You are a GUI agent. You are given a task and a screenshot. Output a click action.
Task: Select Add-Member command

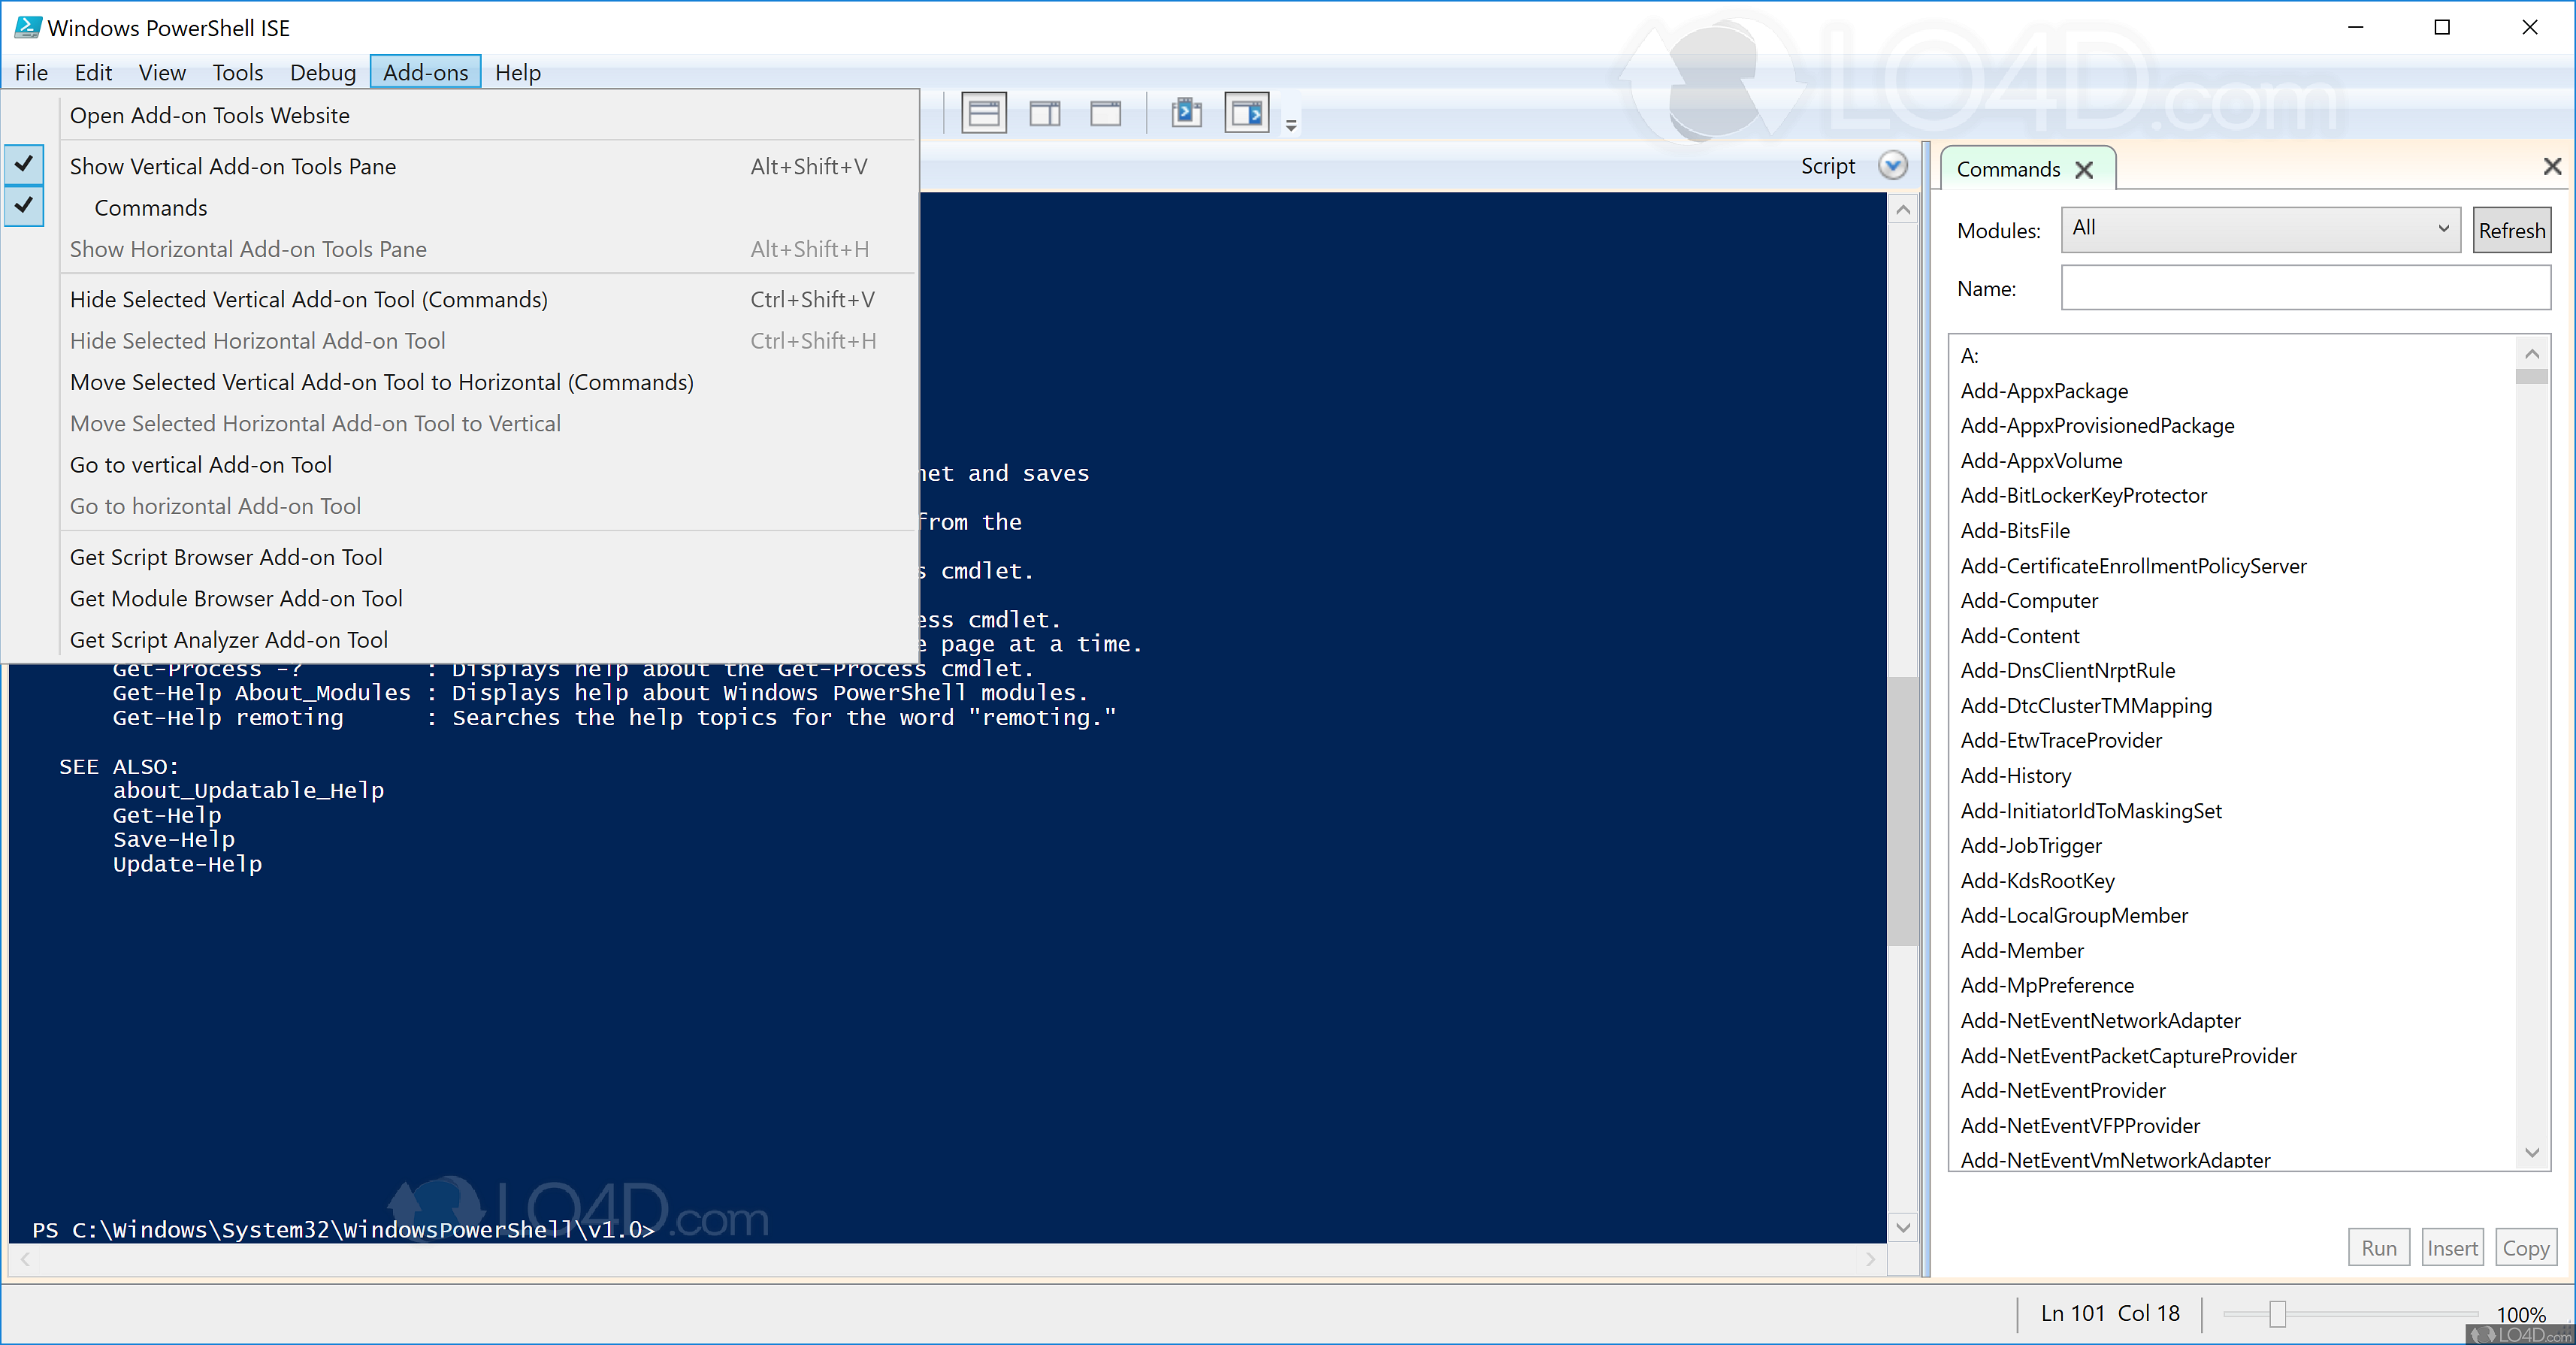tap(2022, 951)
